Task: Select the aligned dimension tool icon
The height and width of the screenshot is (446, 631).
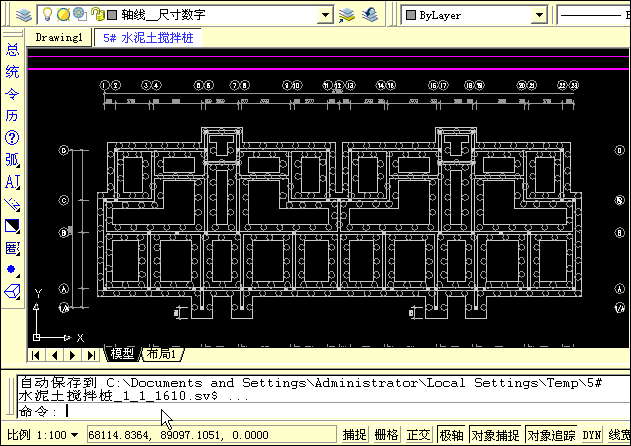Action: [12, 204]
